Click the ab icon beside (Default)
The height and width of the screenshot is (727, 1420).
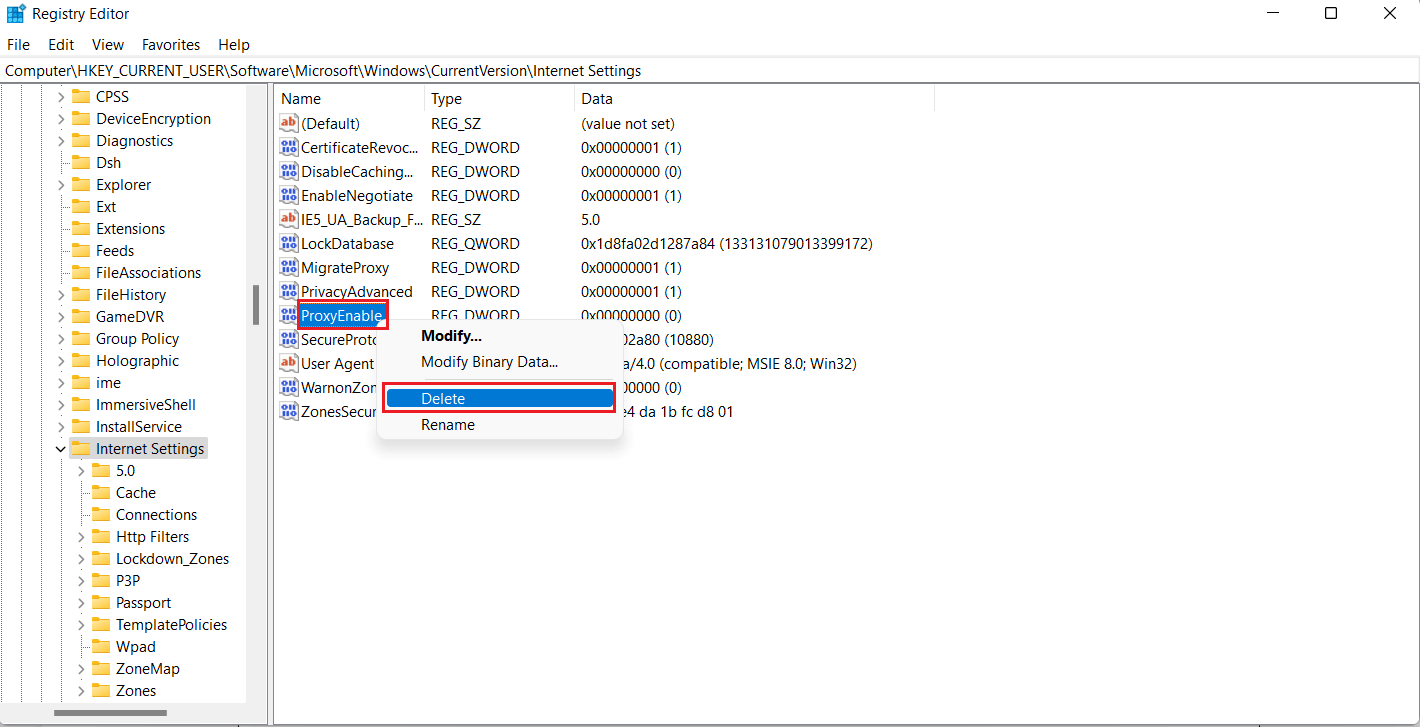click(x=288, y=122)
